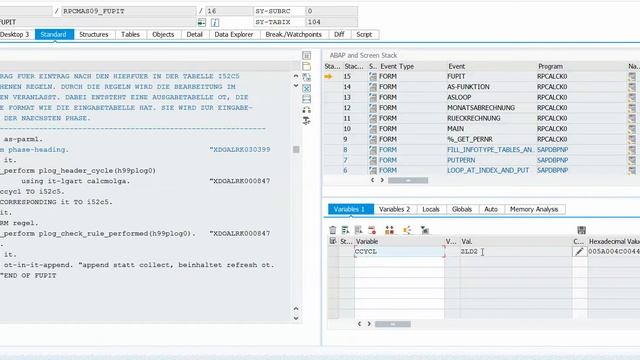Click the red-dot icon in the variables toolbar

372,230
